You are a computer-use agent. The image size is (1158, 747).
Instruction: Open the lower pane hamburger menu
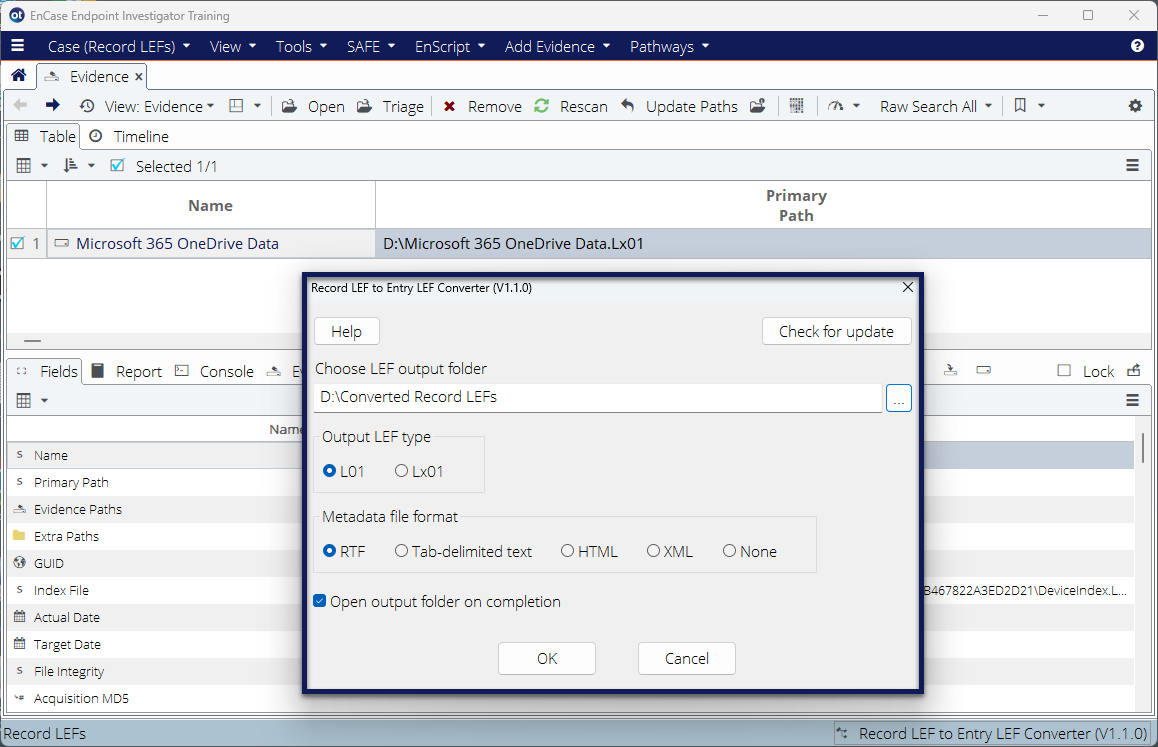1132,400
